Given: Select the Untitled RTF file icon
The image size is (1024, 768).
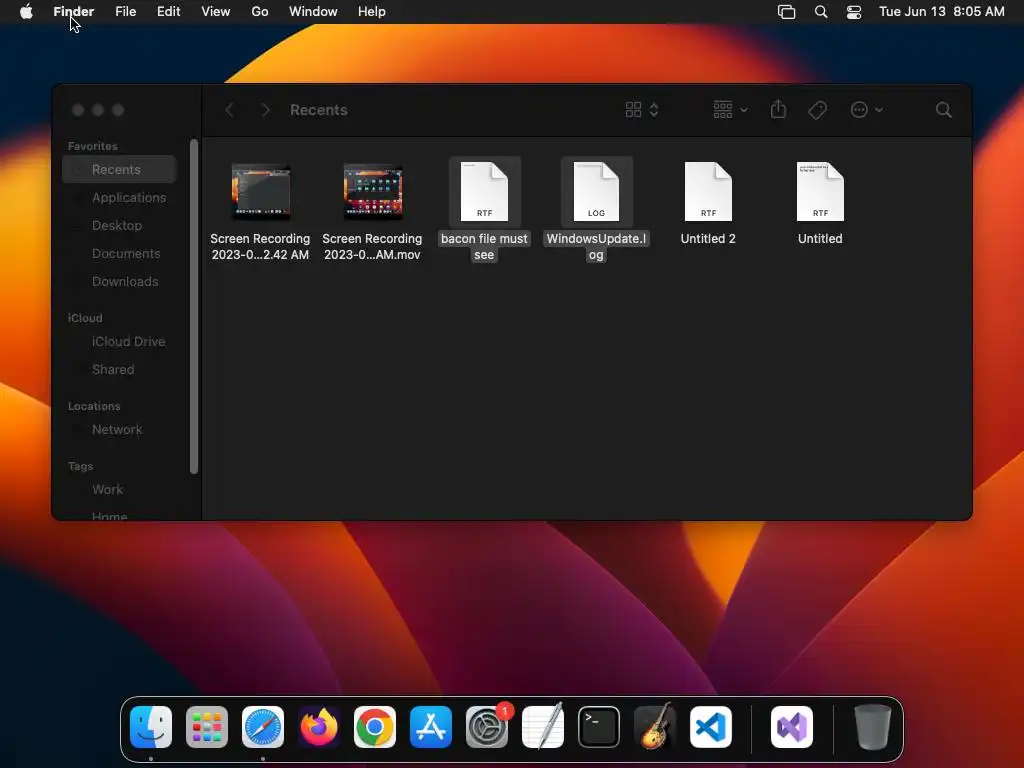Looking at the screenshot, I should coord(820,191).
